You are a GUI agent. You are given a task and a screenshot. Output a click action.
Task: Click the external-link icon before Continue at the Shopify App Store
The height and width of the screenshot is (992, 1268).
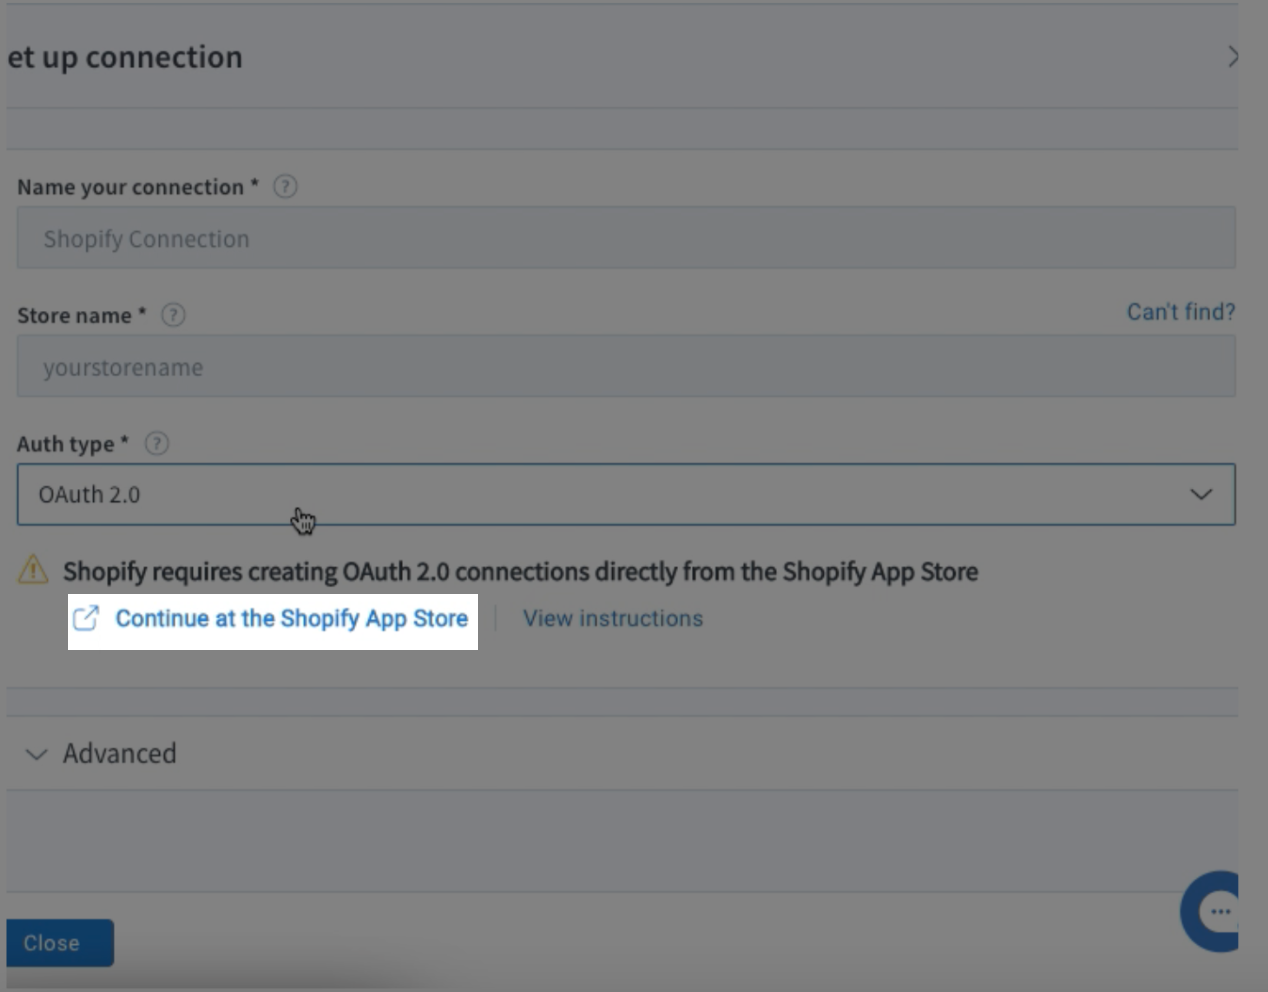[x=86, y=618]
